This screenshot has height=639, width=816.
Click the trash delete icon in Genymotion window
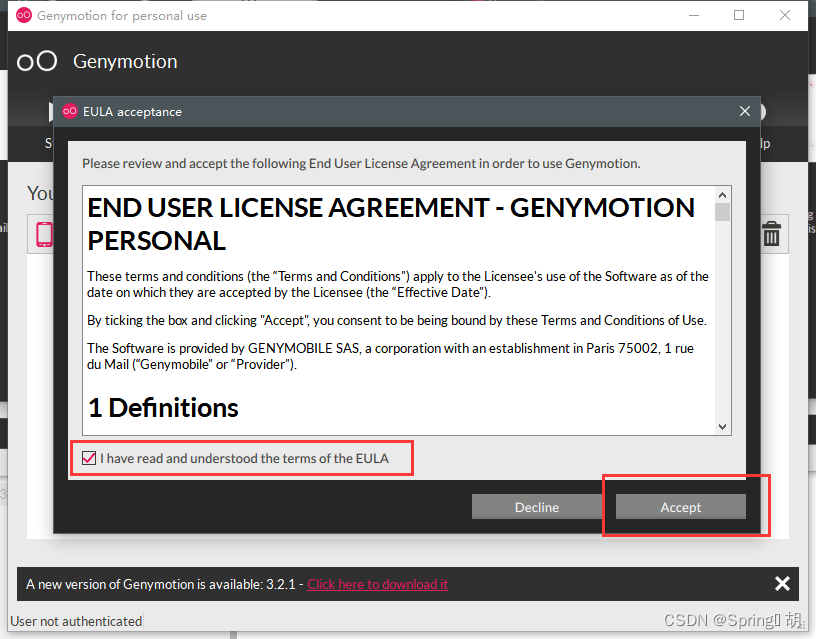point(771,234)
